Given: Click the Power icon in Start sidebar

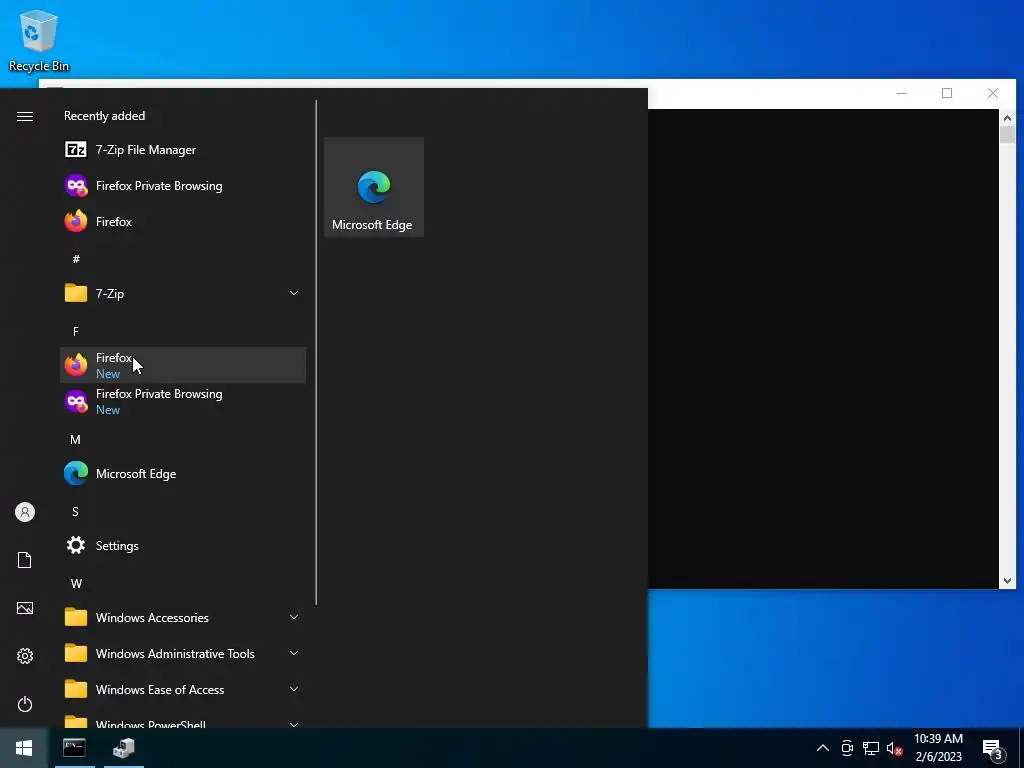Looking at the screenshot, I should (x=25, y=704).
